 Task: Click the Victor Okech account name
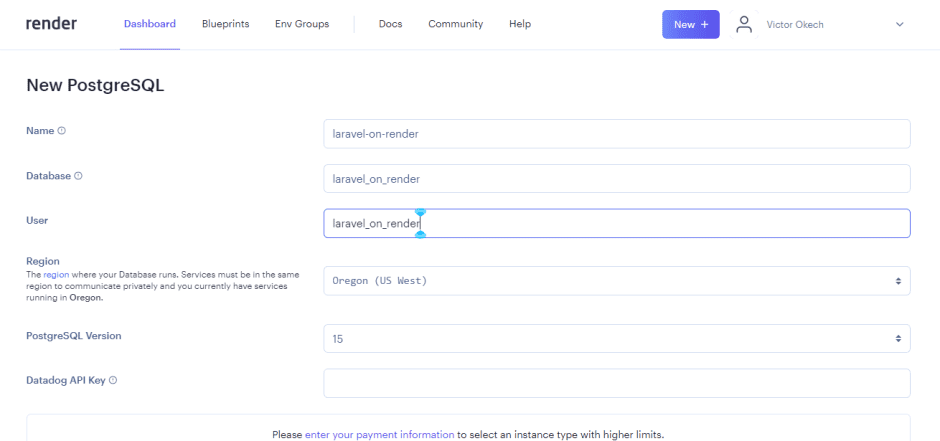pos(795,25)
